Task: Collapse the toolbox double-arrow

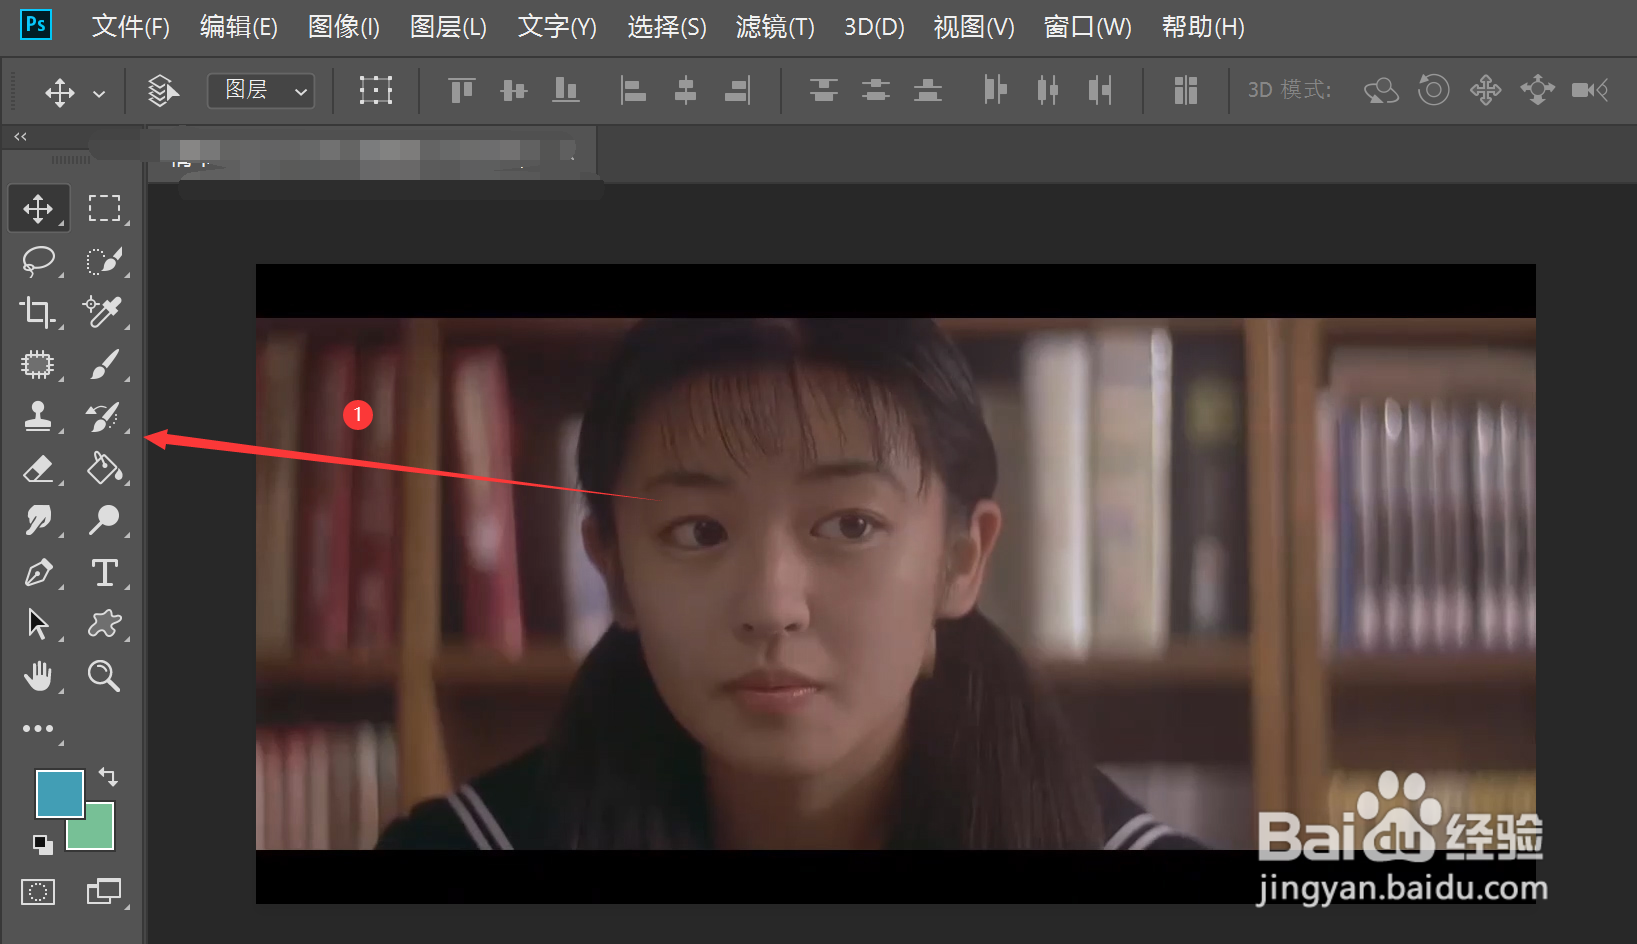Action: pyautogui.click(x=20, y=136)
